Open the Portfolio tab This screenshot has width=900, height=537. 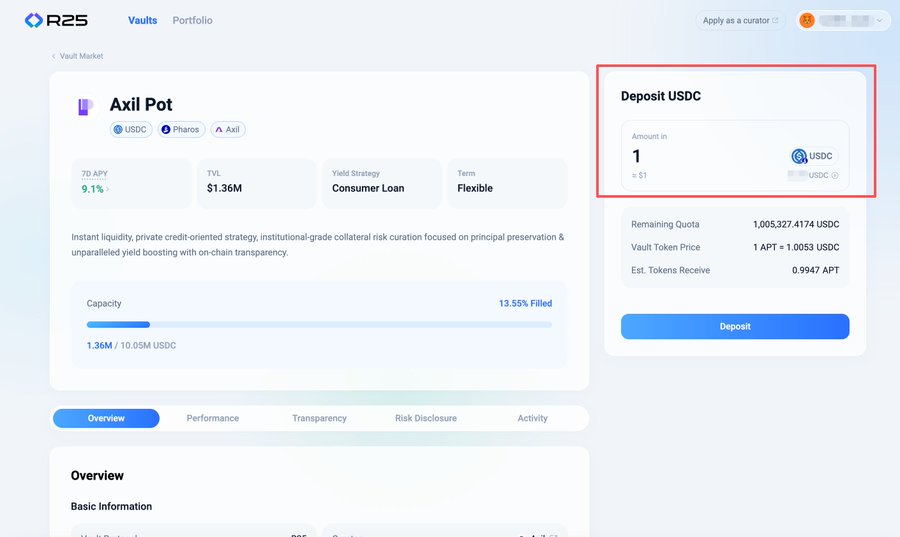[192, 20]
